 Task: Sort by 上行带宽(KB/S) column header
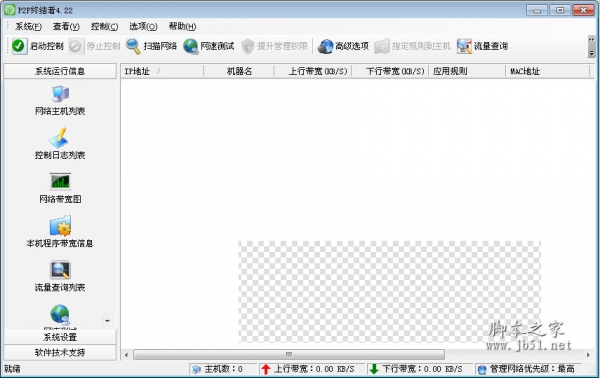click(313, 71)
